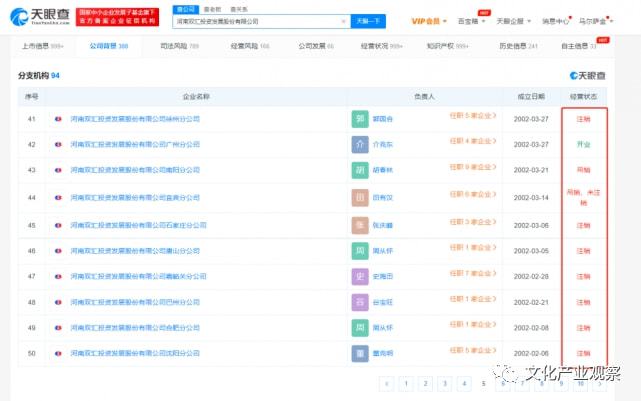This screenshot has height=401, width=641.
Task: Open the 合肥分公司 branch link in row 49
Action: click(x=135, y=328)
